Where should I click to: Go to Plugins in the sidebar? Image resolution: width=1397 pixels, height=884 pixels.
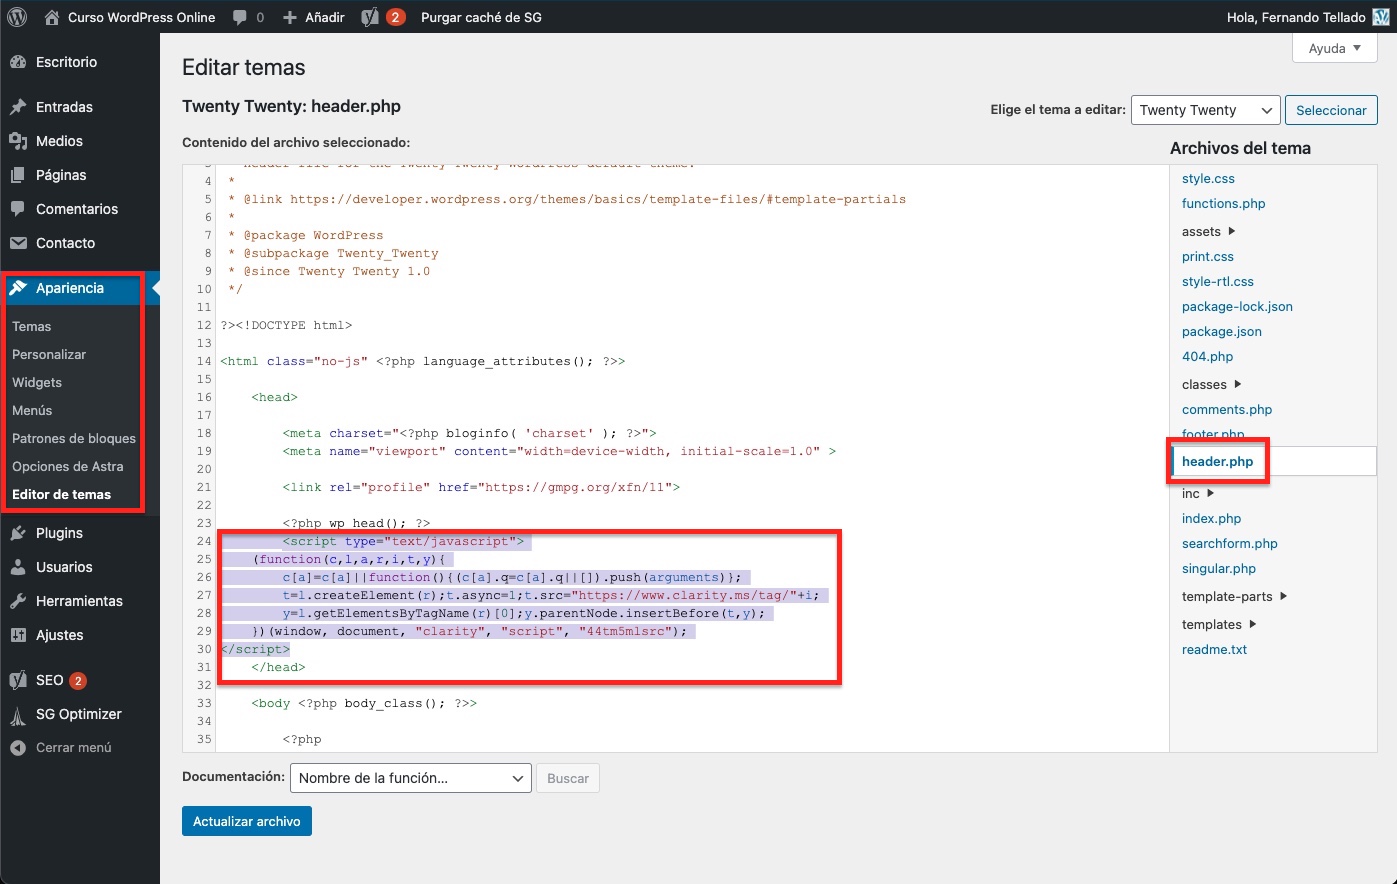click(x=59, y=533)
